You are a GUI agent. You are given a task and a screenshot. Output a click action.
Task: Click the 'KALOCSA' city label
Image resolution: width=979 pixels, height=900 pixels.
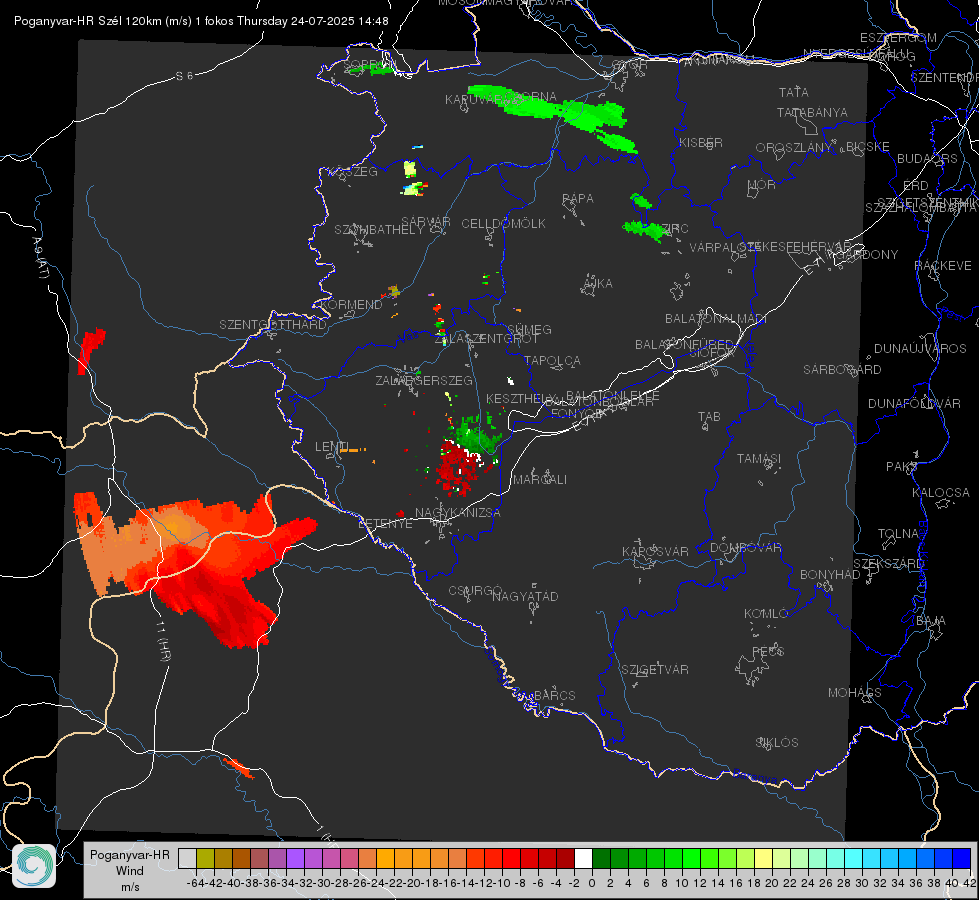pyautogui.click(x=941, y=493)
